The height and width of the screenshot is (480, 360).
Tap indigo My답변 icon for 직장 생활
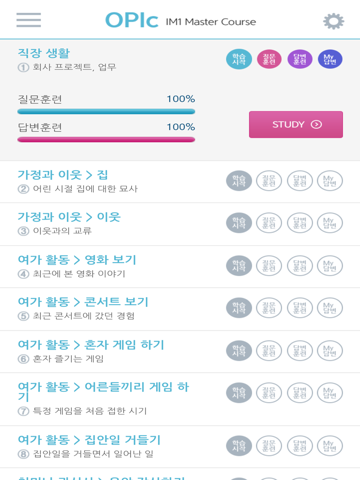pyautogui.click(x=330, y=59)
